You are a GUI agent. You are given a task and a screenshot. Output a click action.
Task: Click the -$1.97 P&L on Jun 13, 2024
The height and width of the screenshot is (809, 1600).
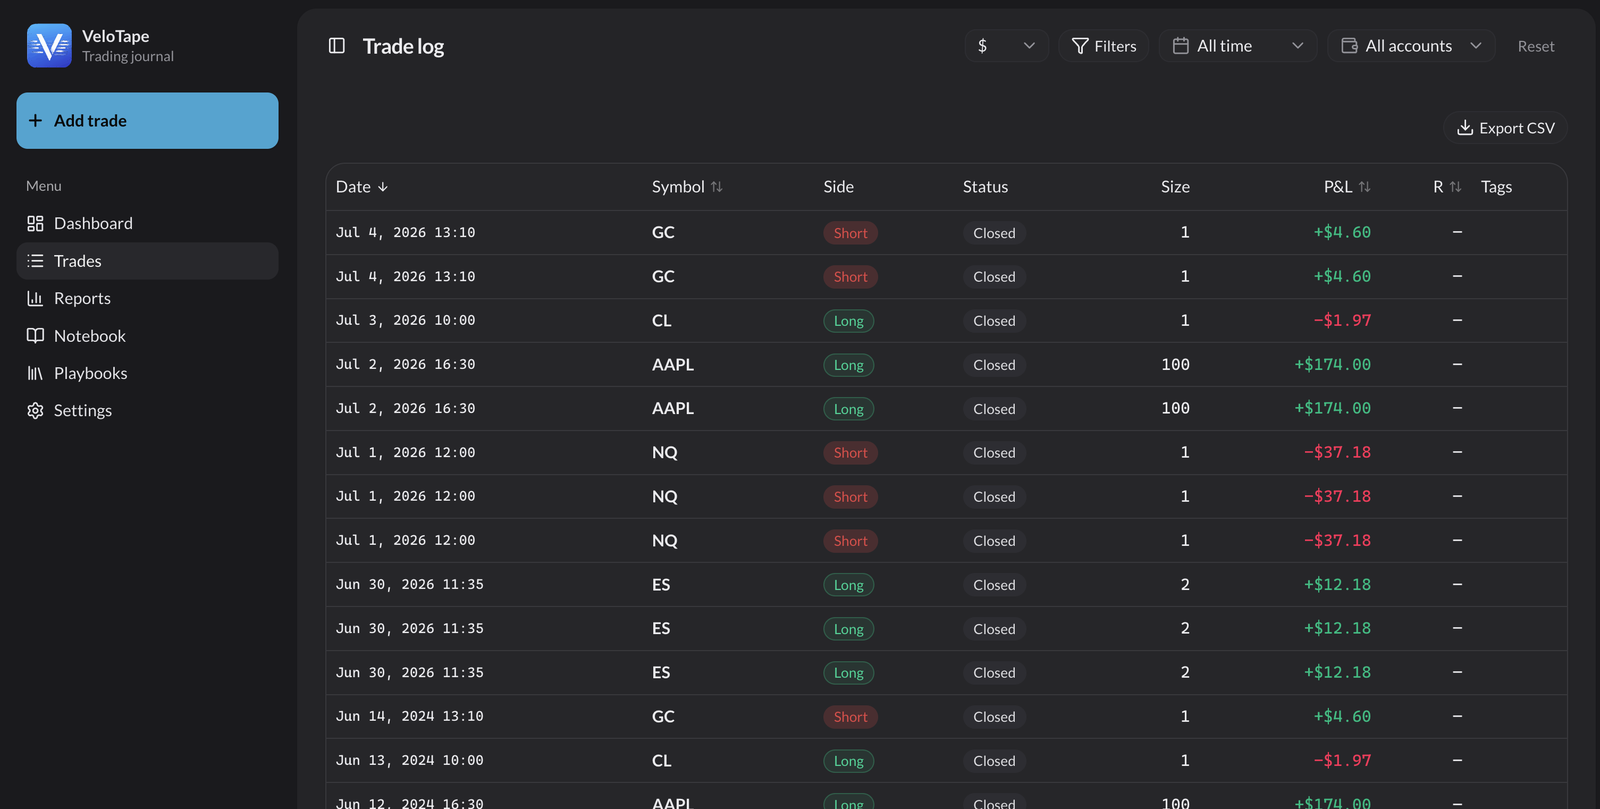point(1342,761)
